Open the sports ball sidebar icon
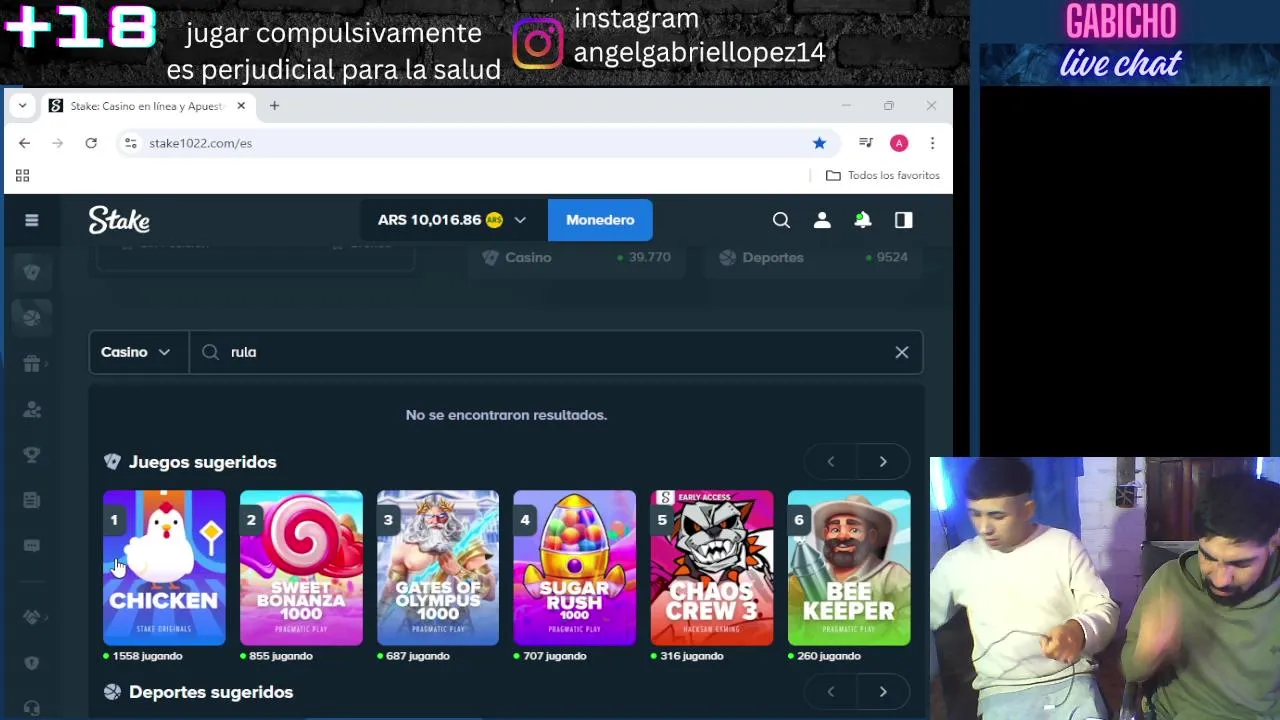This screenshot has height=720, width=1280. (x=32, y=317)
